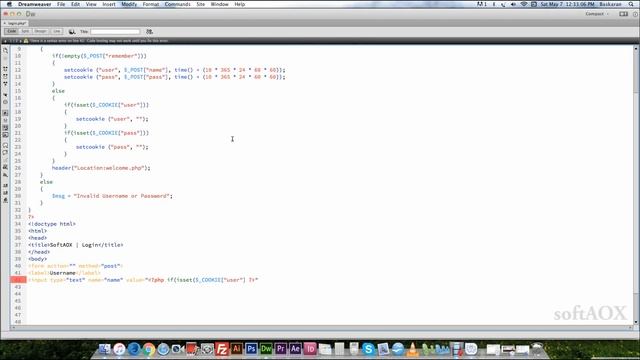Open the Format menu
The image size is (640, 360).
click(151, 4)
